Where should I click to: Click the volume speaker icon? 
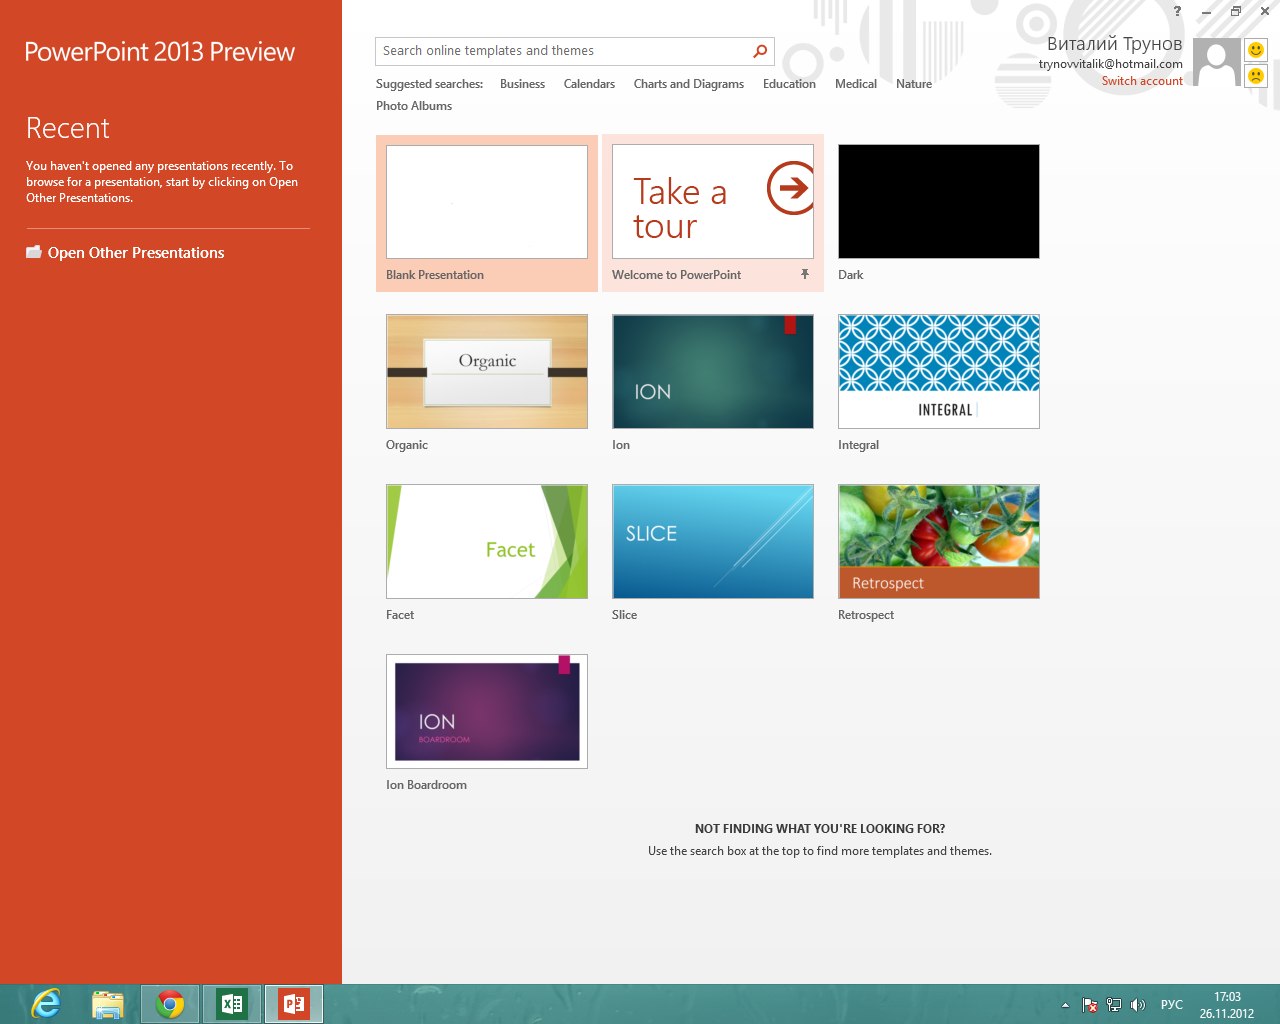pyautogui.click(x=1137, y=1005)
